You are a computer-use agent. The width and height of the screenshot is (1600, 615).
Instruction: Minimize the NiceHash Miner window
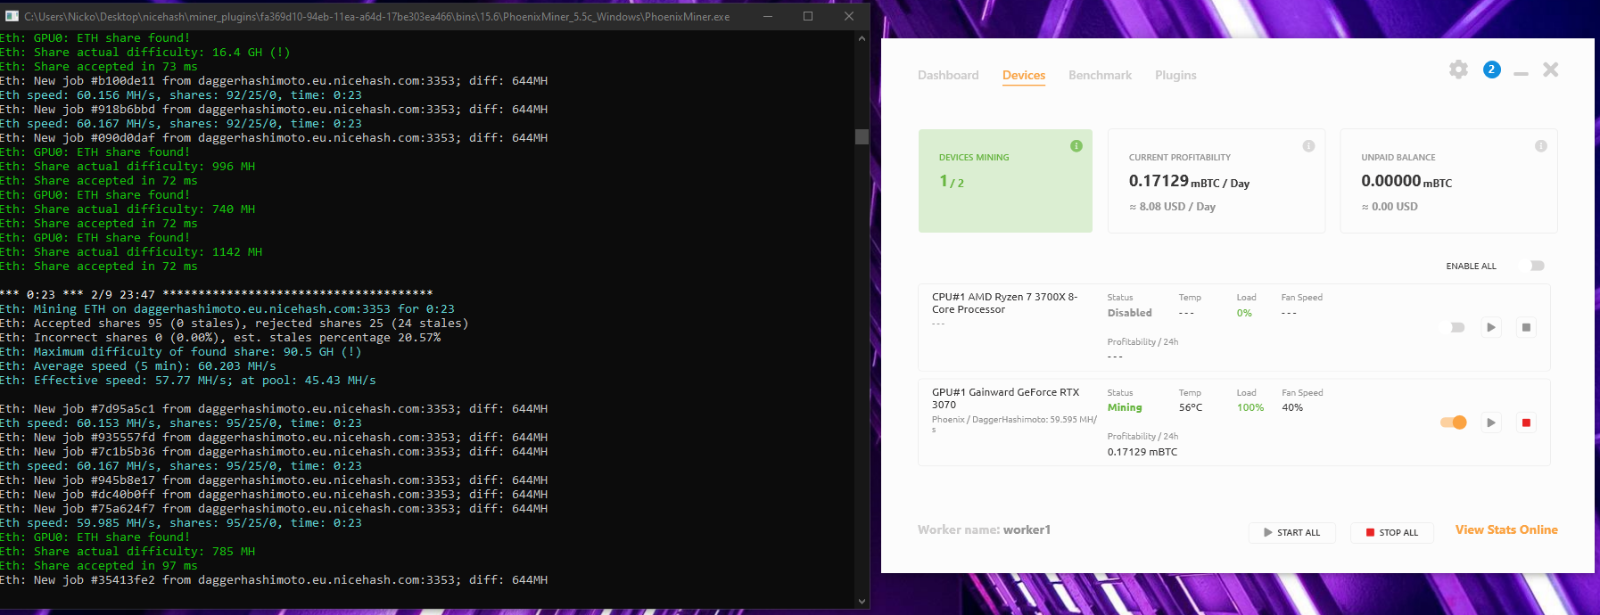pyautogui.click(x=1521, y=73)
